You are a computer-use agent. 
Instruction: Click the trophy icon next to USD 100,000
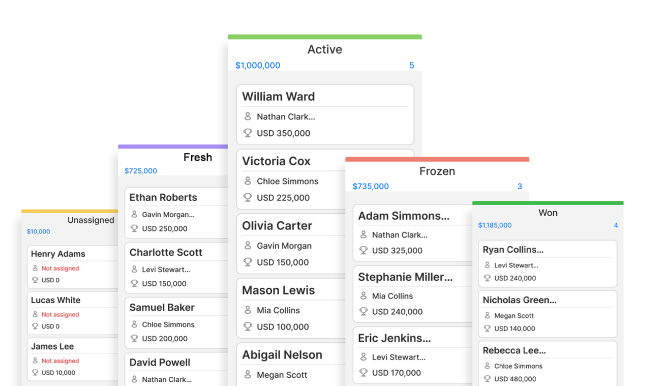248,327
